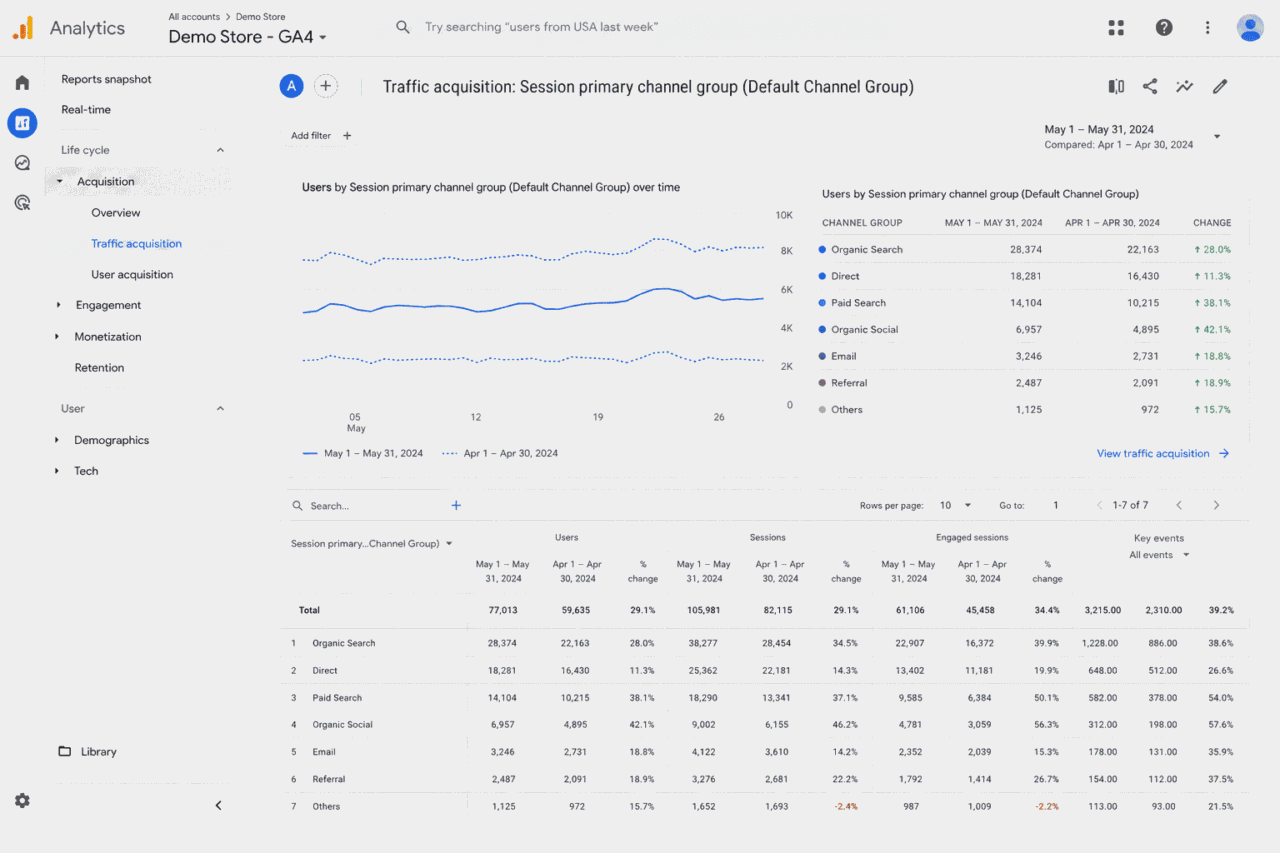Open the Explore icon in left rail
The height and width of the screenshot is (853, 1280).
(x=22, y=163)
